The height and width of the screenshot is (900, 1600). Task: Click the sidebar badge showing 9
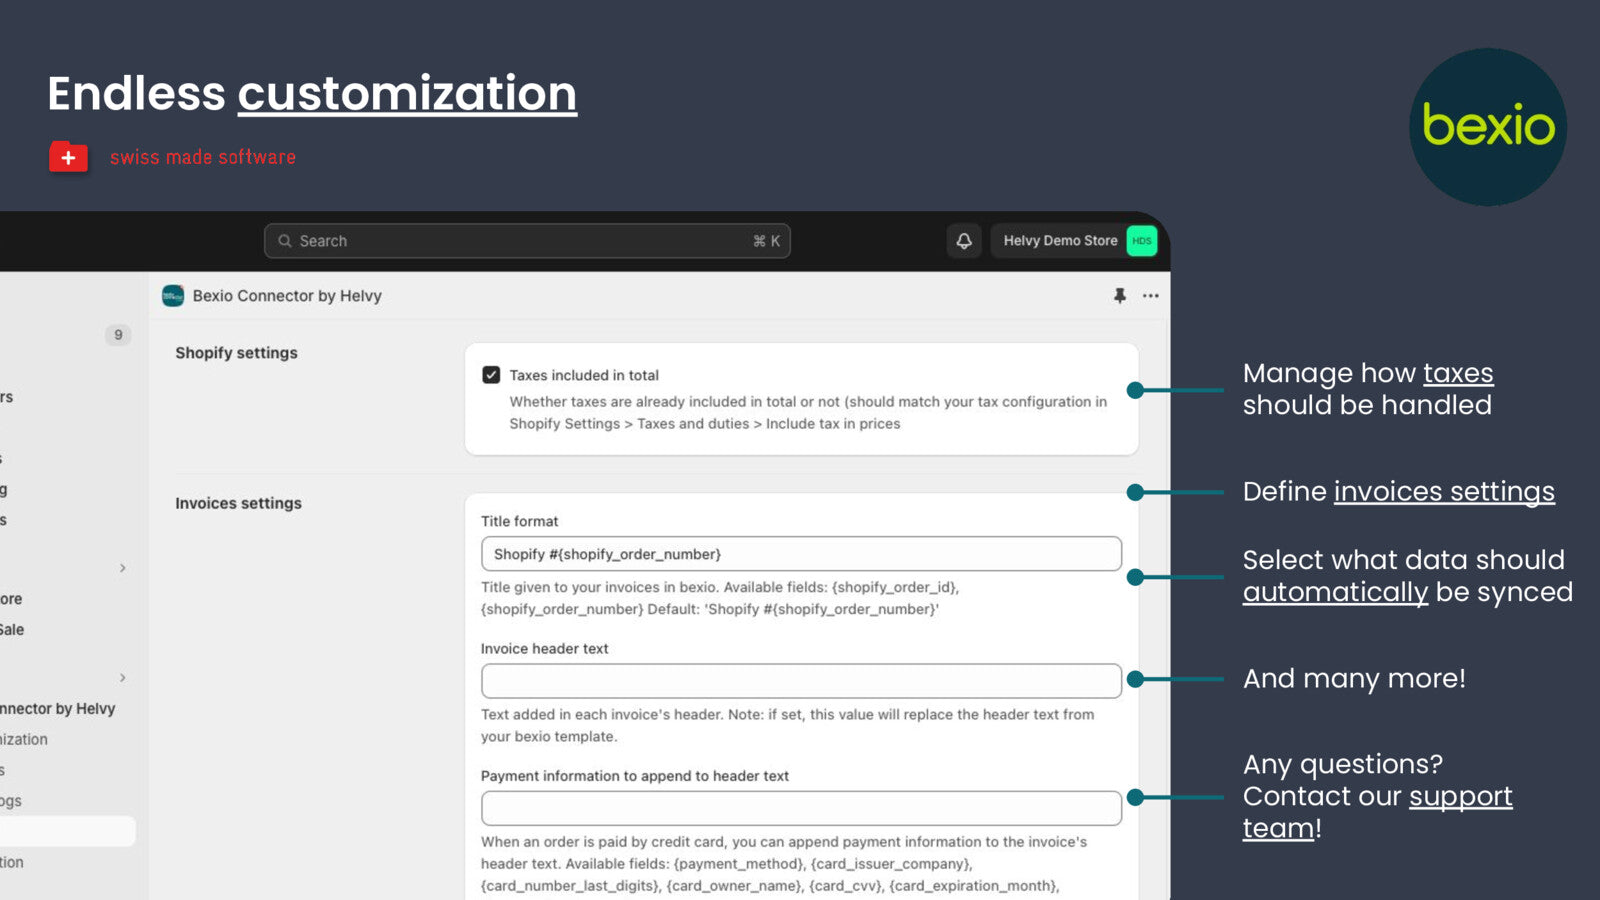point(118,335)
